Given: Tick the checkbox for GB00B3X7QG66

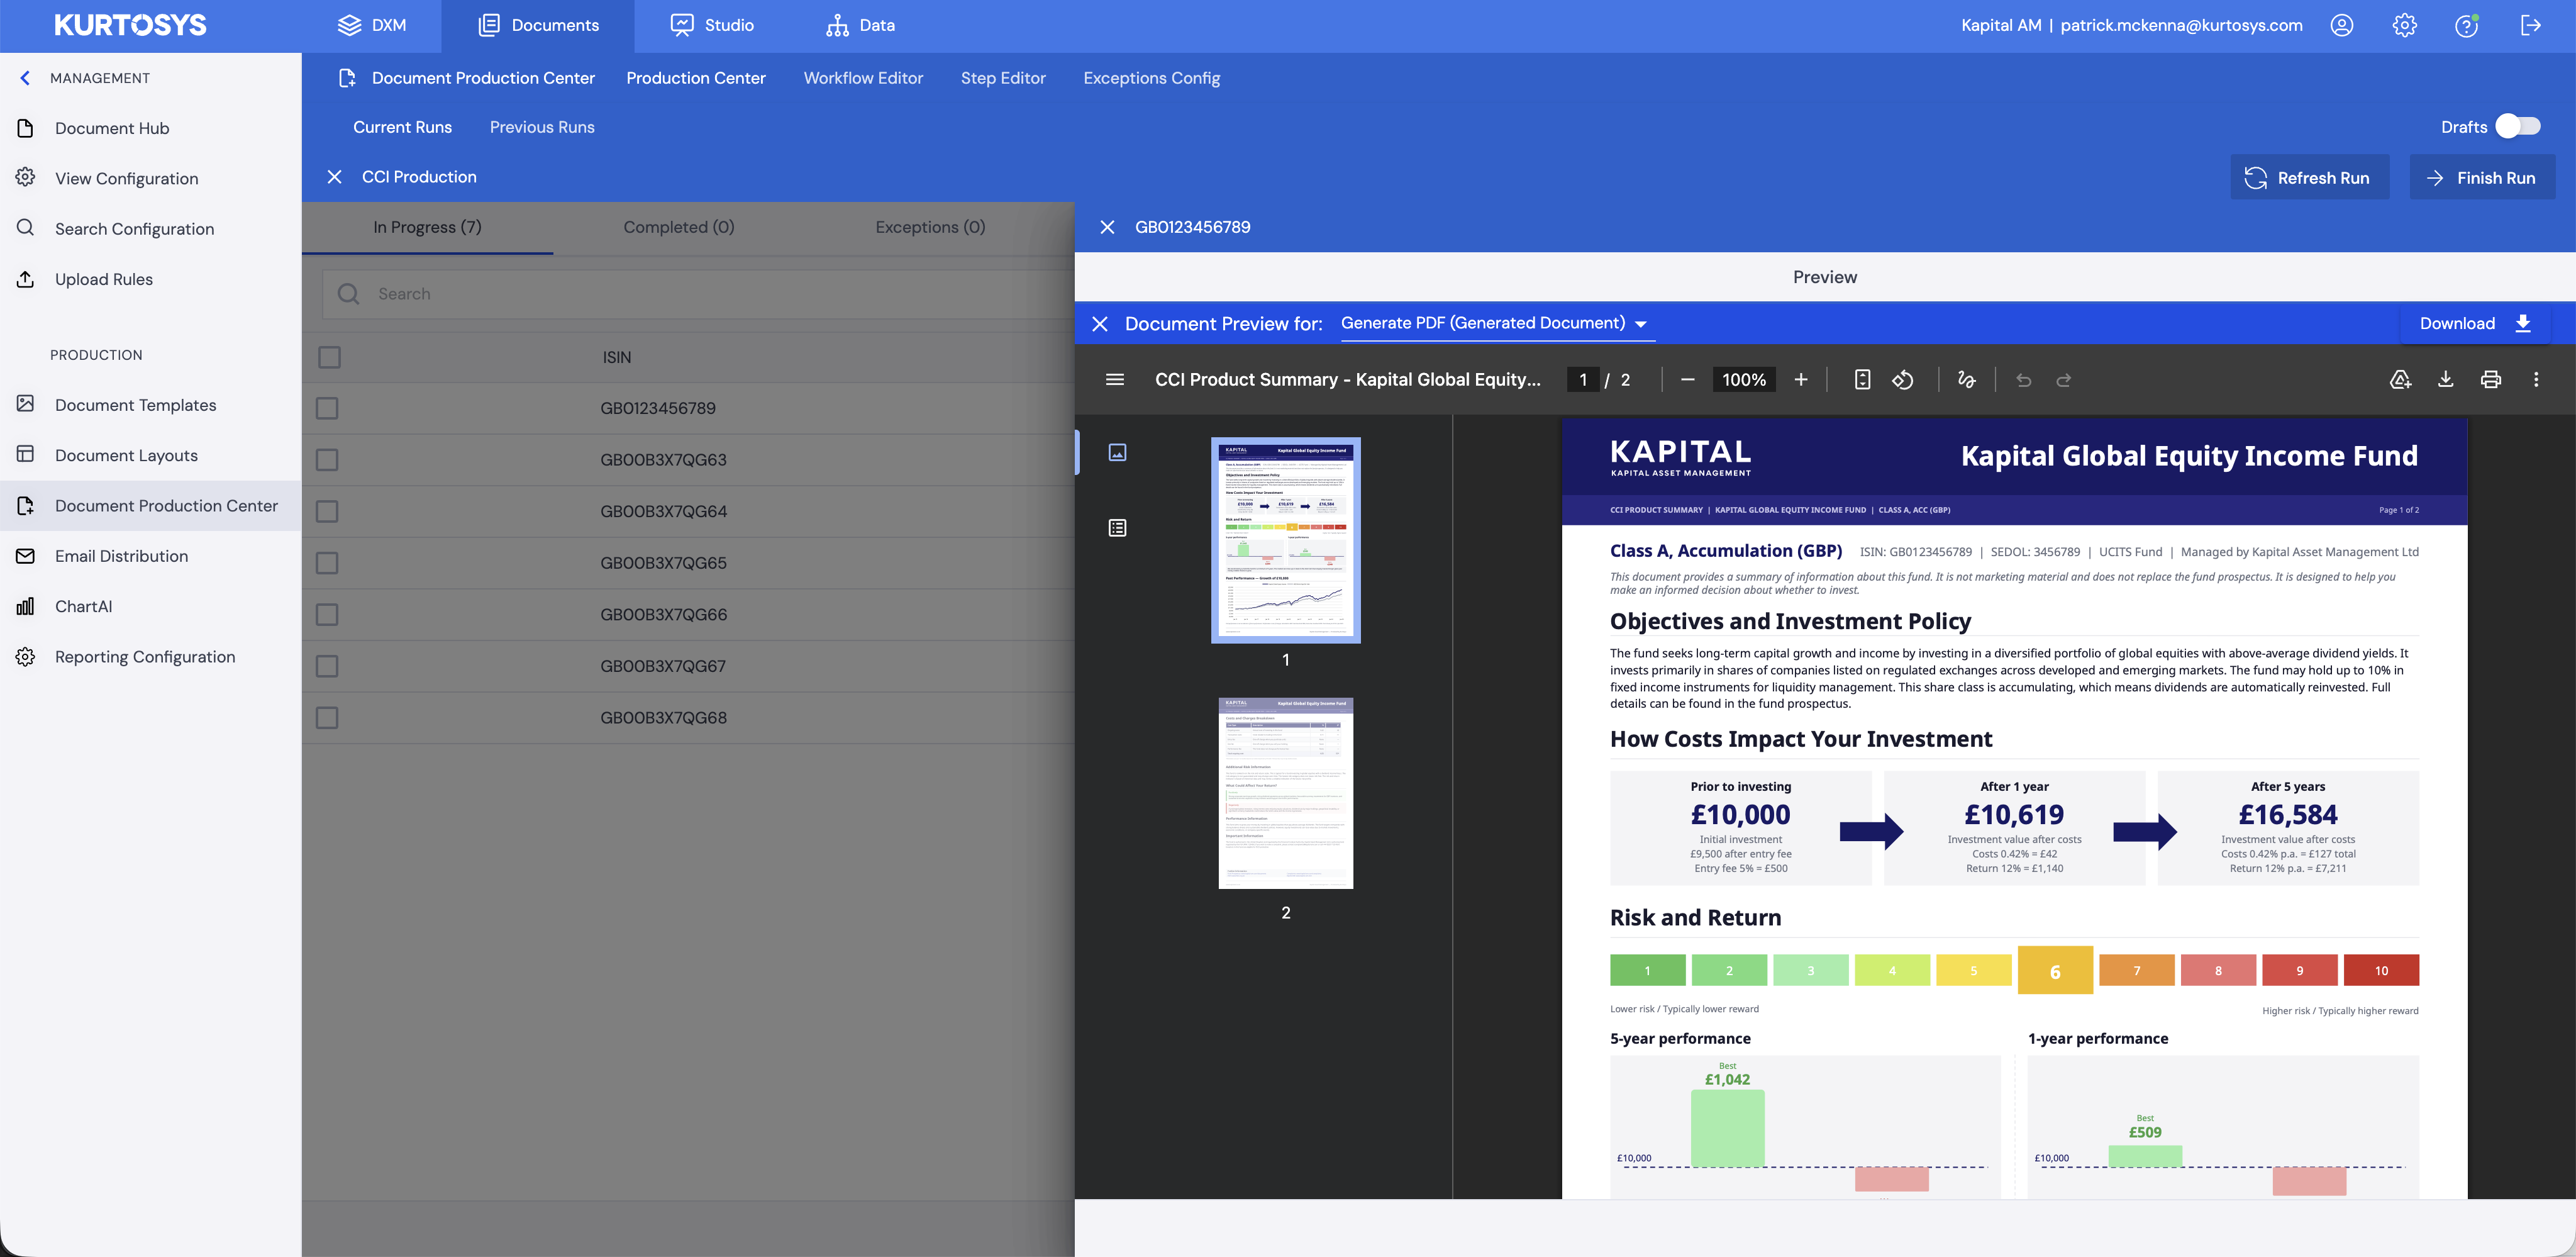Looking at the screenshot, I should point(327,614).
